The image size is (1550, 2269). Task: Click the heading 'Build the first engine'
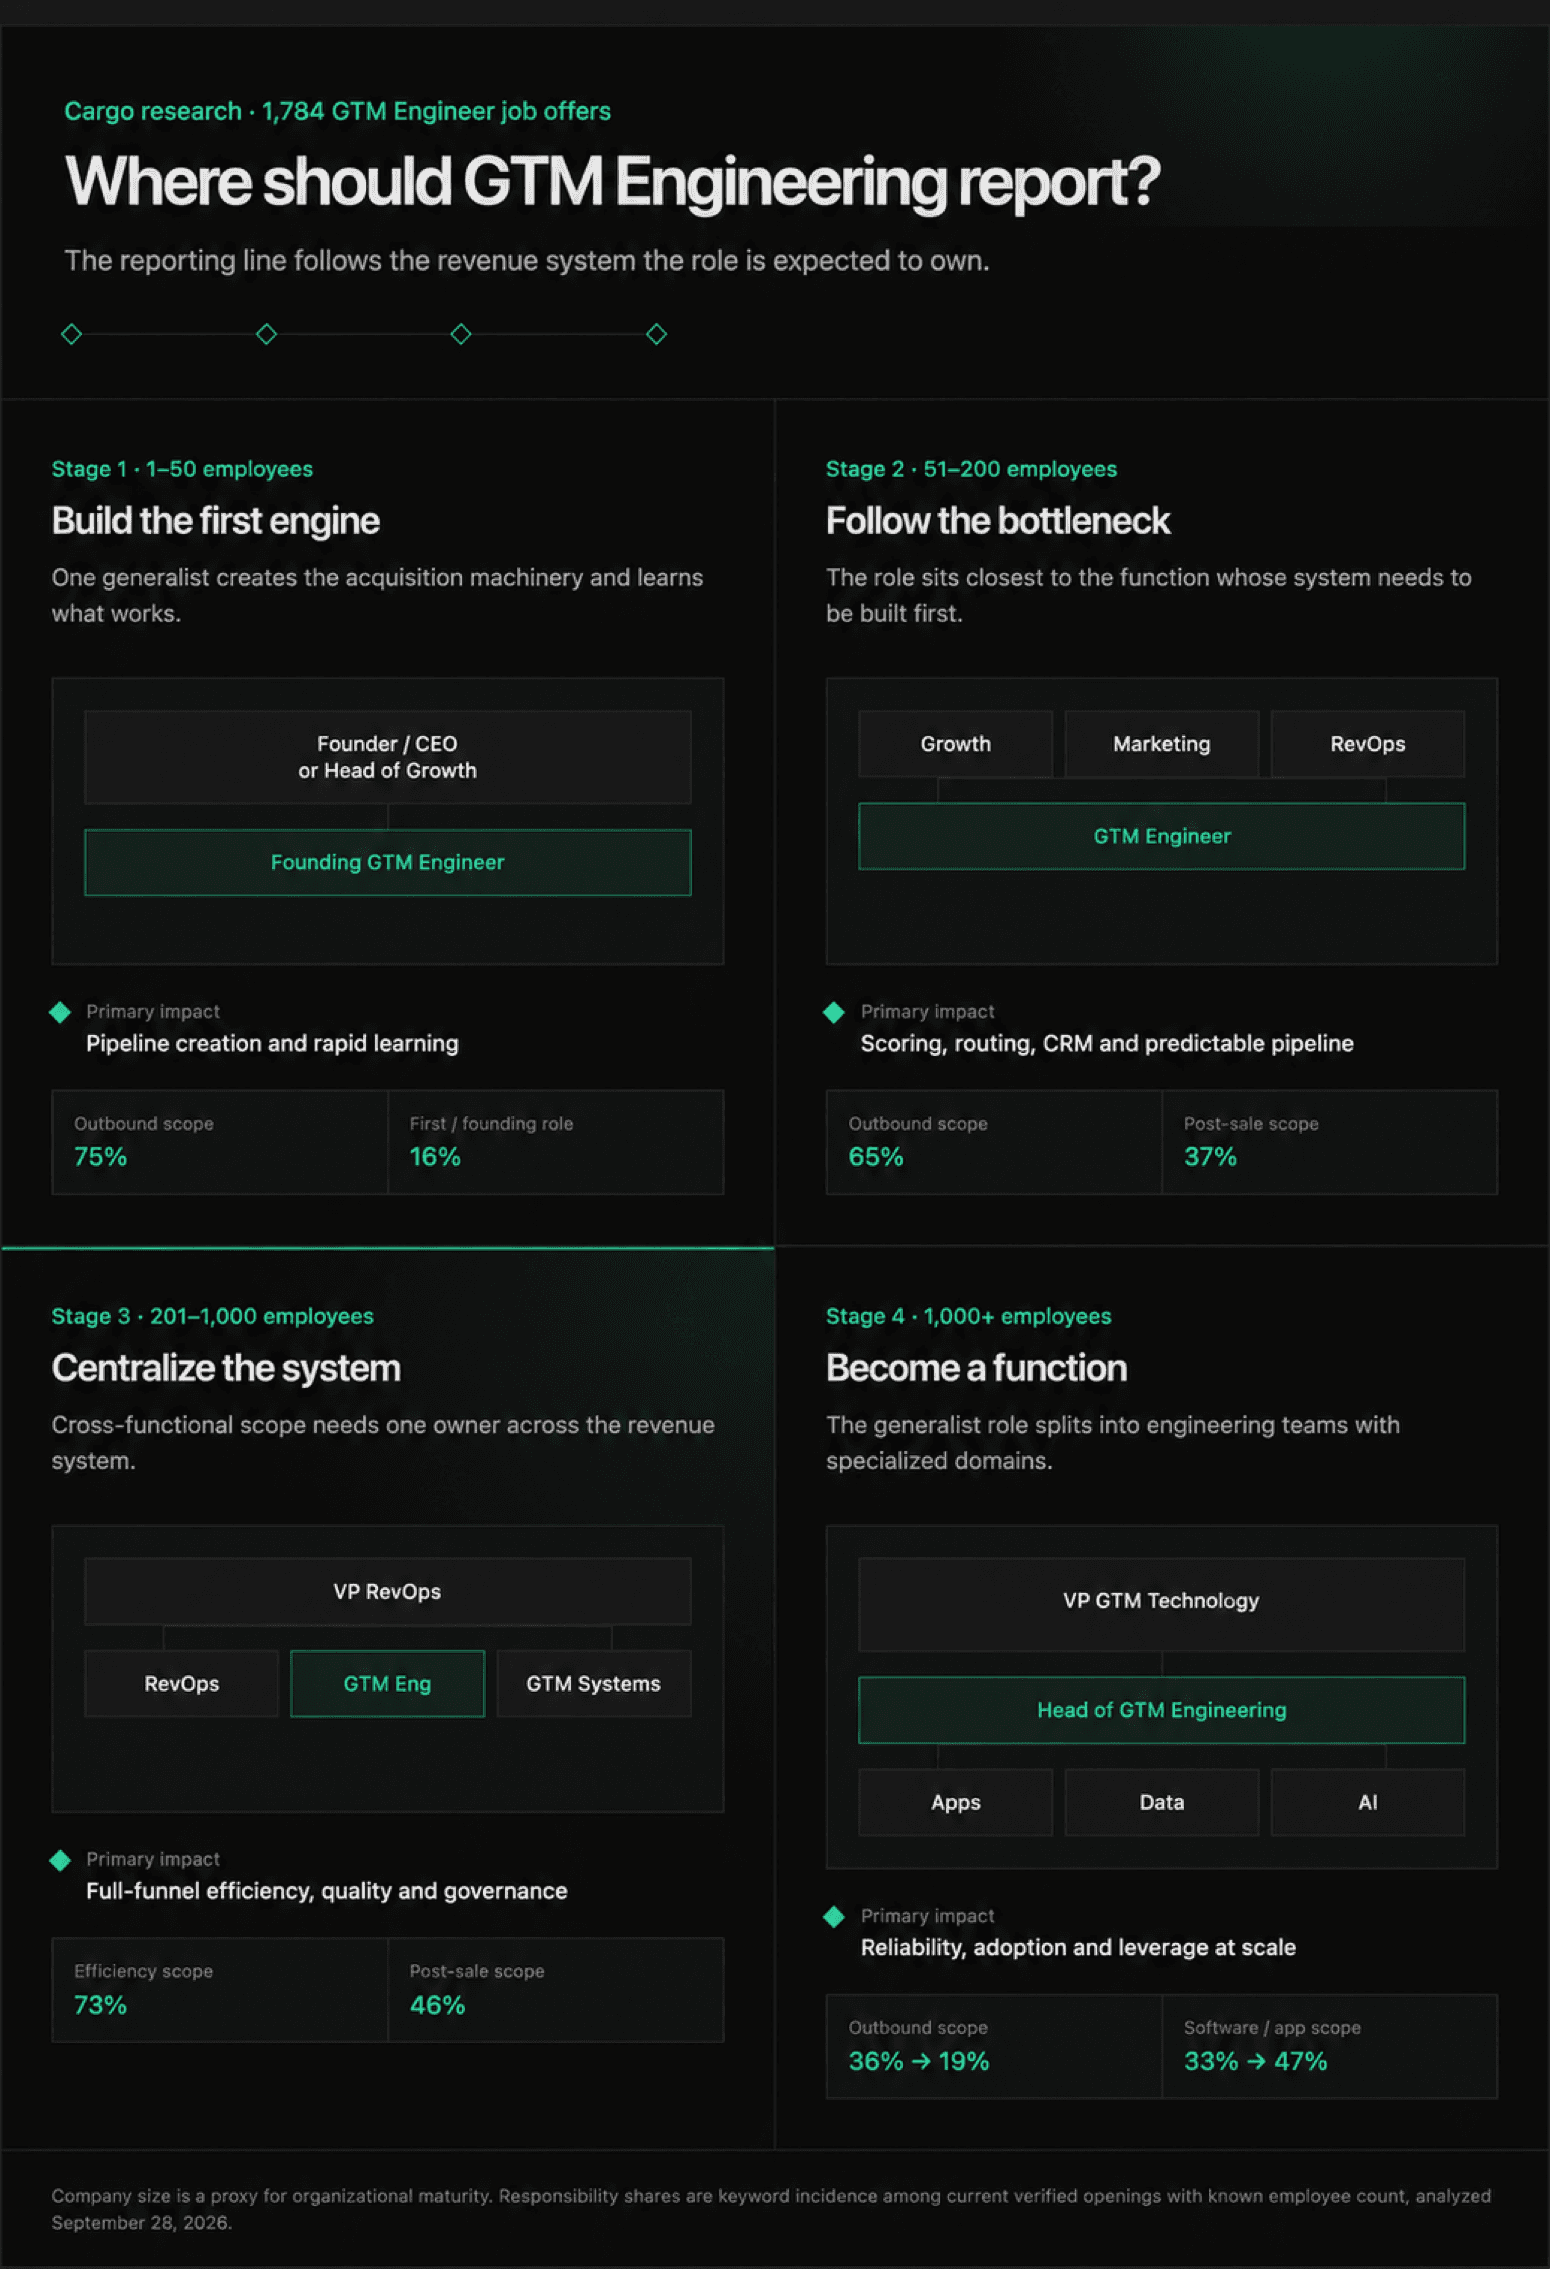216,521
